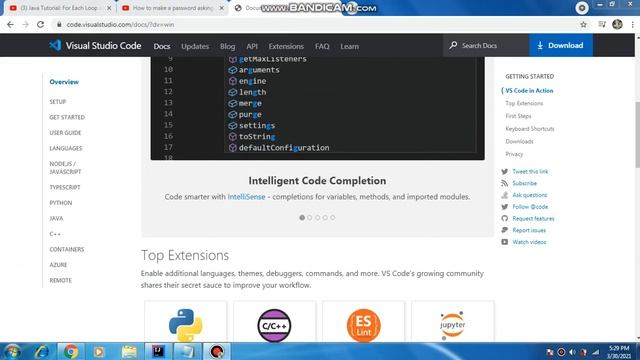Select the fourth carousel dot

point(325,218)
